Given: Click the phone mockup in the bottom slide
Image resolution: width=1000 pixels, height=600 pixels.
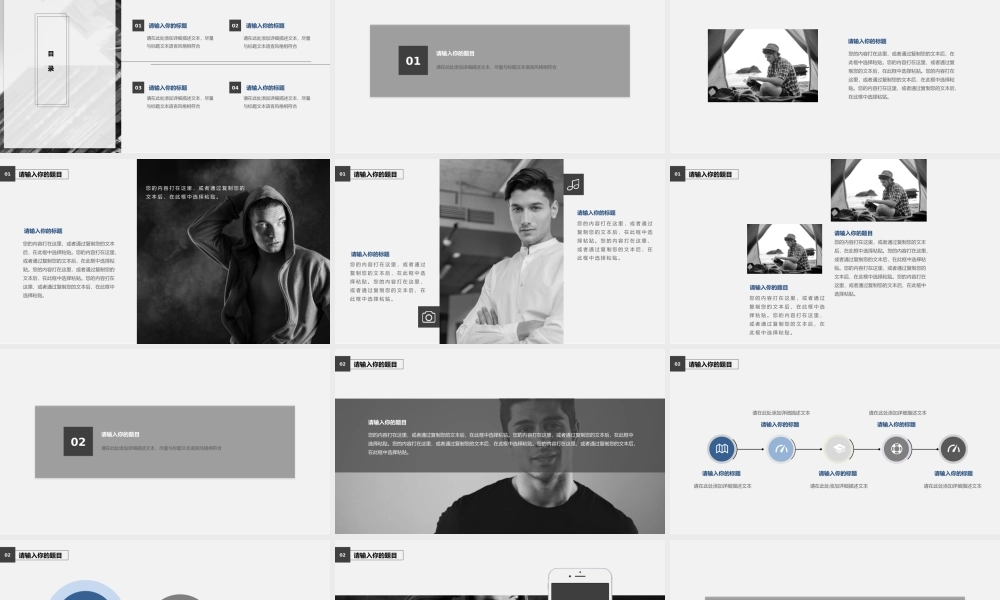Looking at the screenshot, I should tap(581, 585).
